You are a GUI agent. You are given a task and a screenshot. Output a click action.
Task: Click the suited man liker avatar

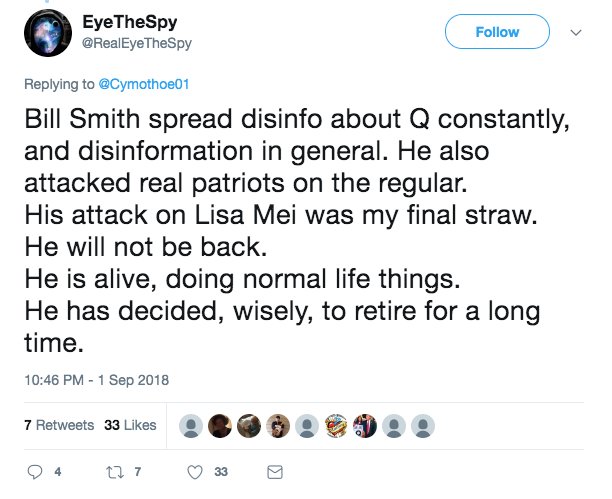(364, 425)
